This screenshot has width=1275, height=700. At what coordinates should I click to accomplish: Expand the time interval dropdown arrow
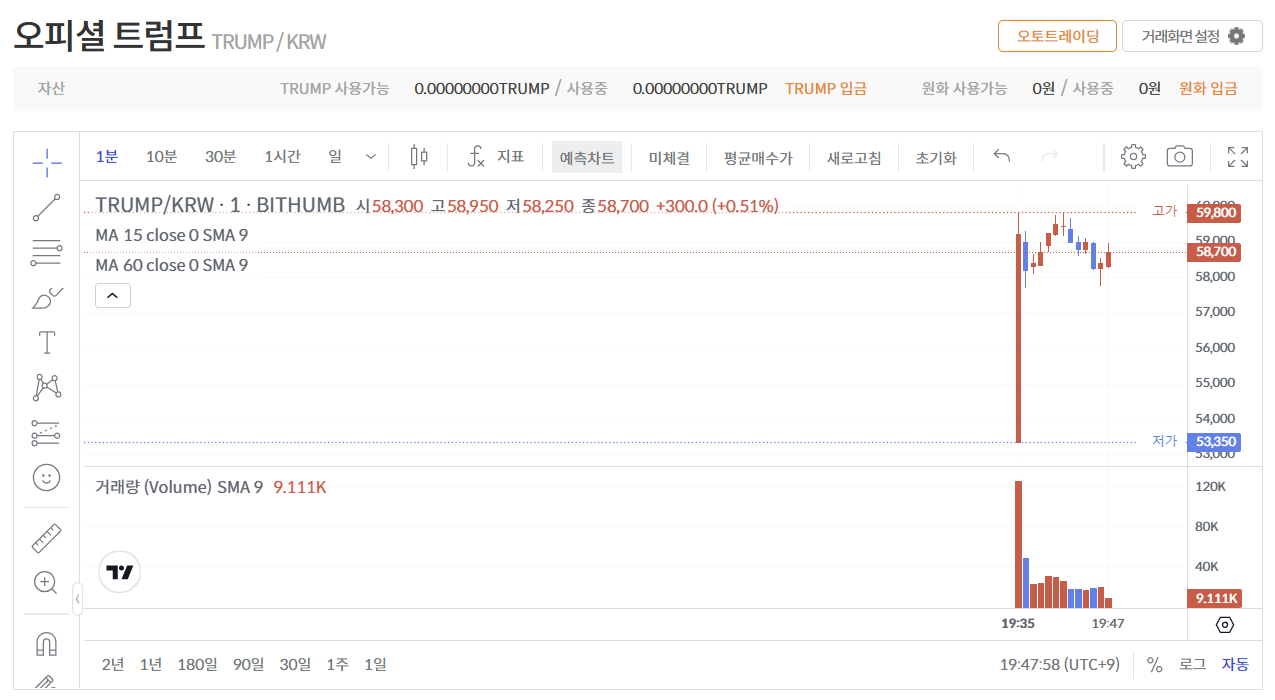pyautogui.click(x=371, y=157)
